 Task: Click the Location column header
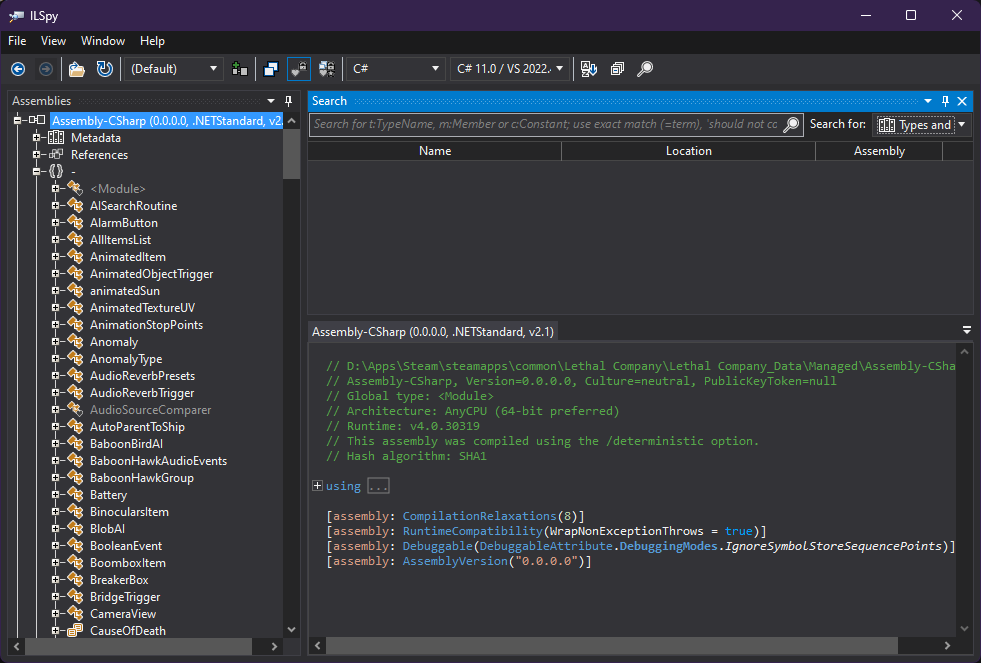tap(688, 151)
